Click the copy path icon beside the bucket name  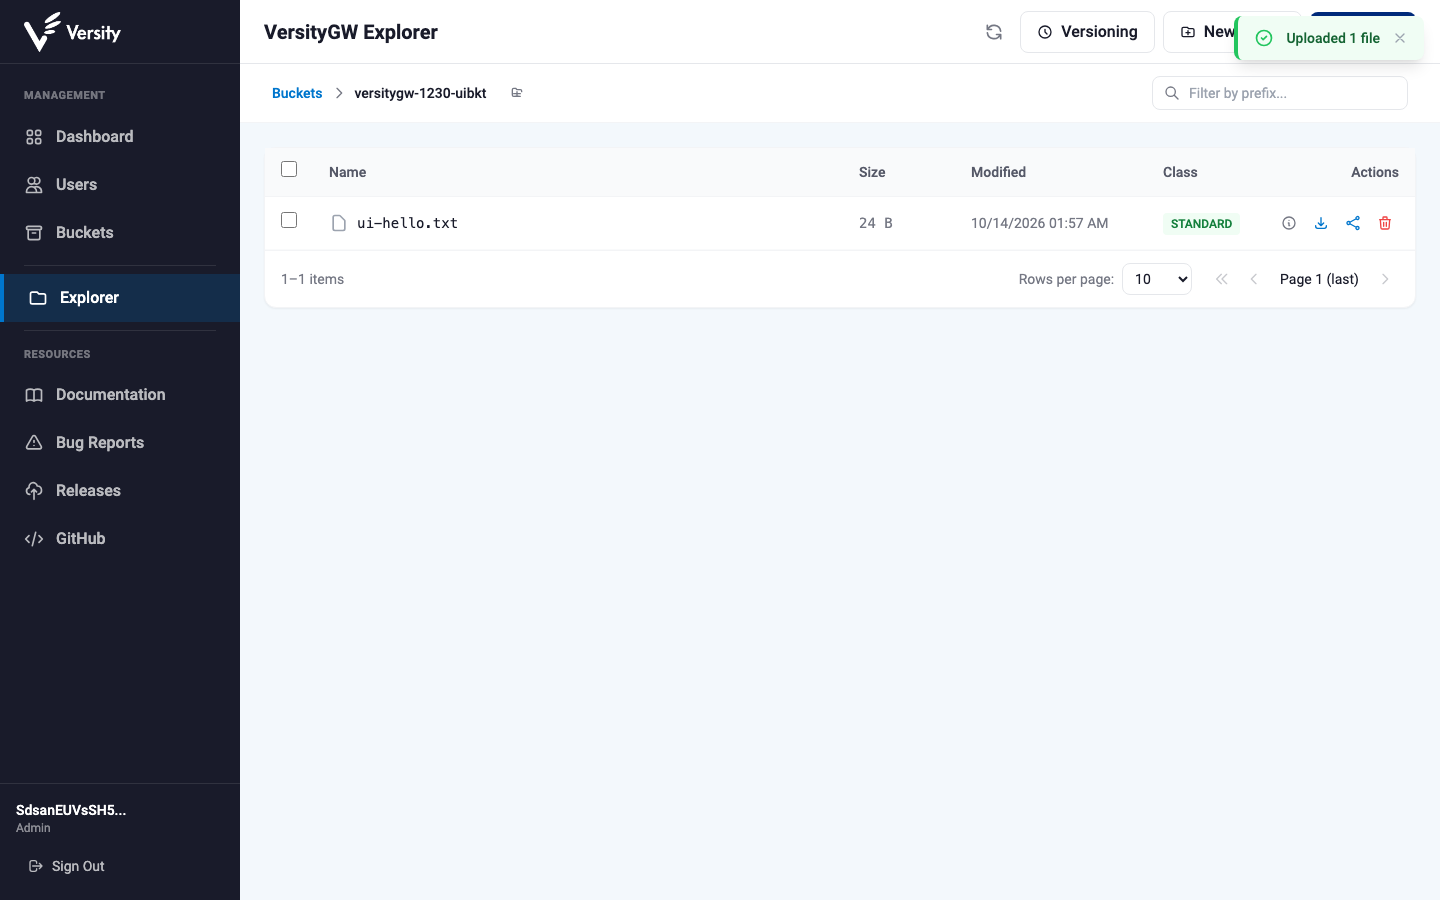517,93
